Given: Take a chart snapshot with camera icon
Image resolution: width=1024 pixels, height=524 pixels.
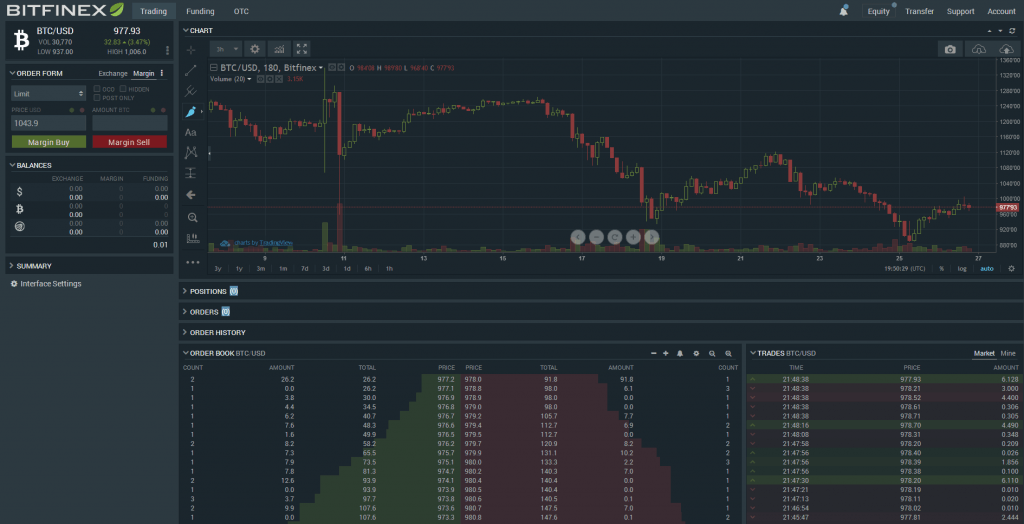Looking at the screenshot, I should coord(950,49).
